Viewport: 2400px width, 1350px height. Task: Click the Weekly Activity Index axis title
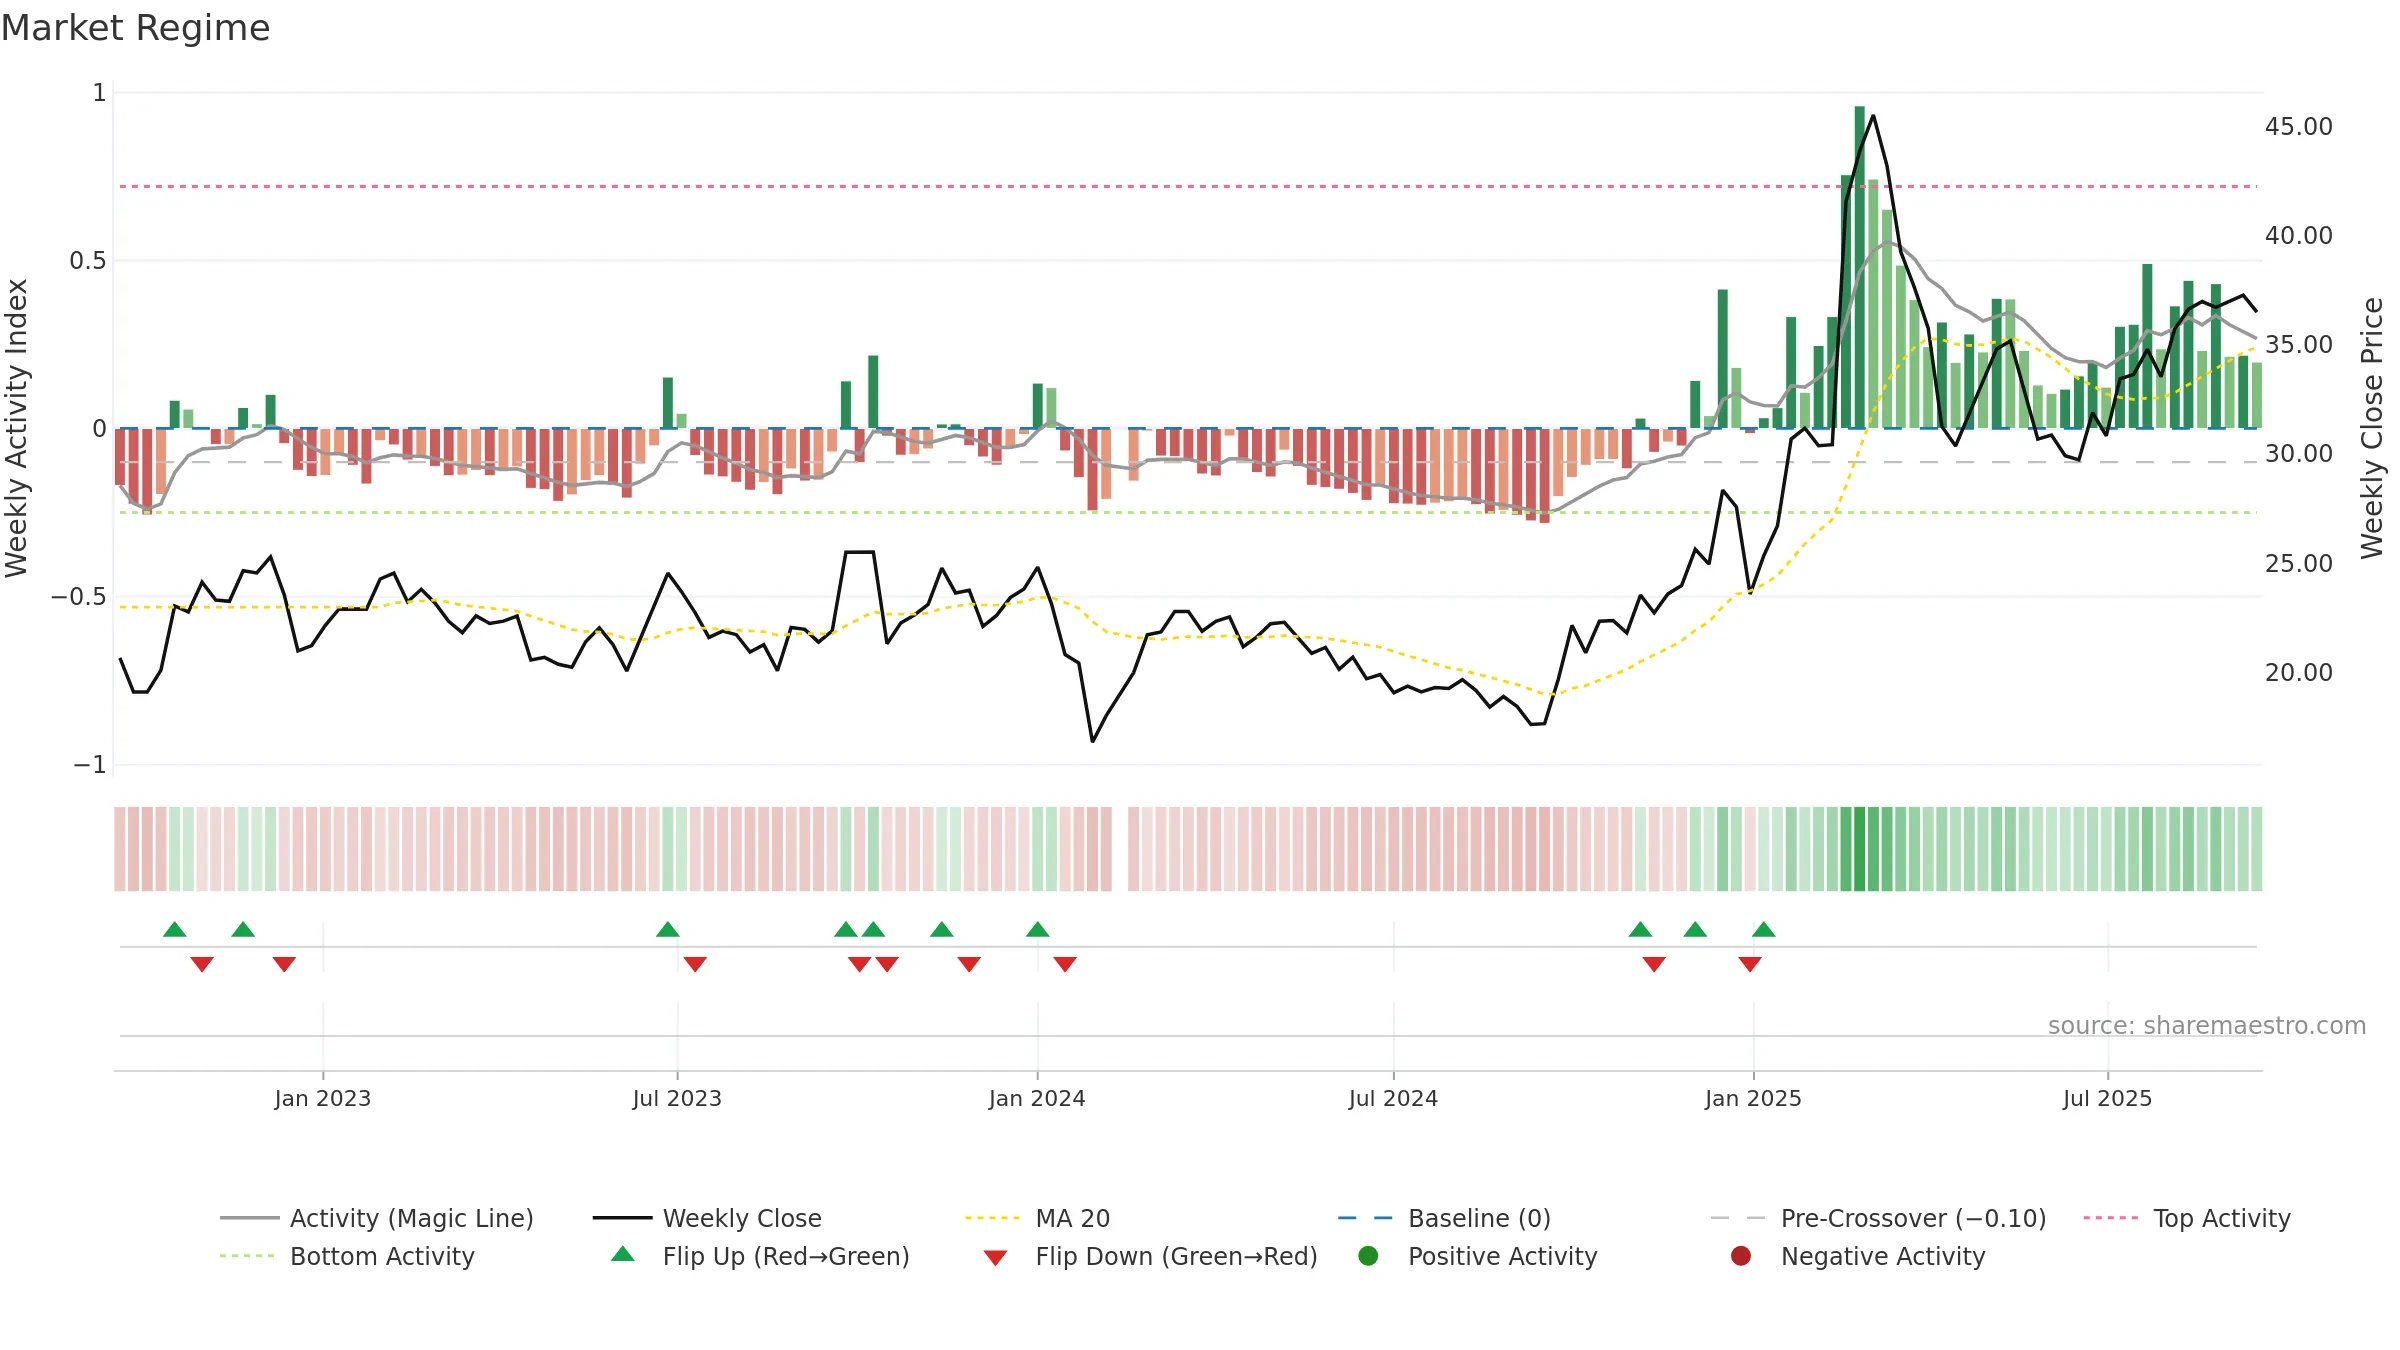pos(16,428)
